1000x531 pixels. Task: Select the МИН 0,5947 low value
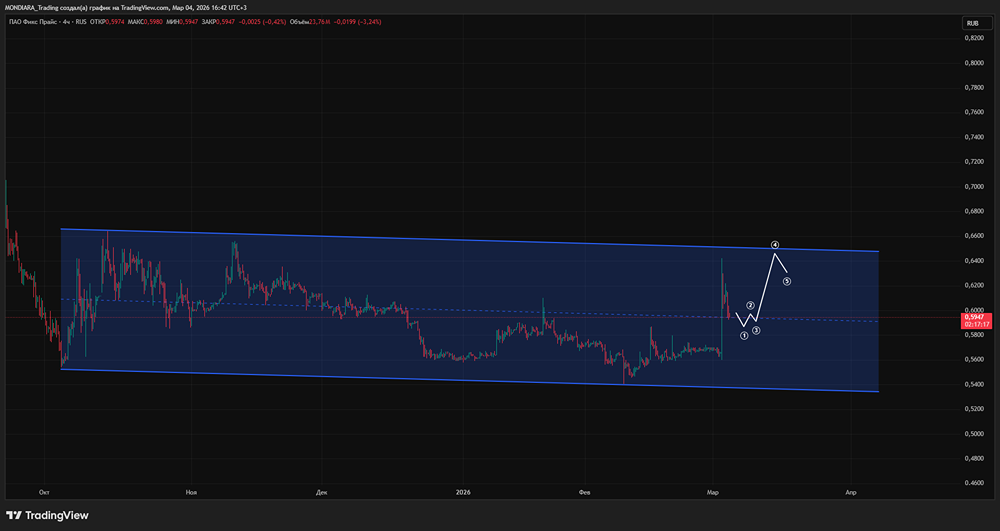coord(180,22)
